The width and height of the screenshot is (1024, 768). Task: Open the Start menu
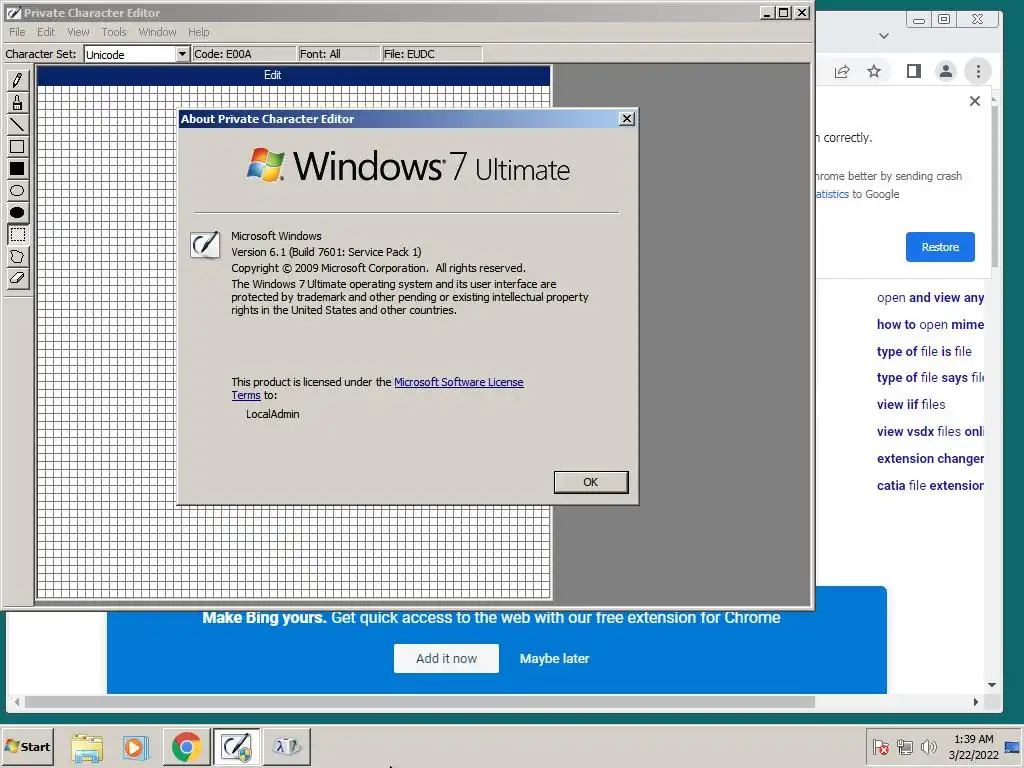(27, 746)
